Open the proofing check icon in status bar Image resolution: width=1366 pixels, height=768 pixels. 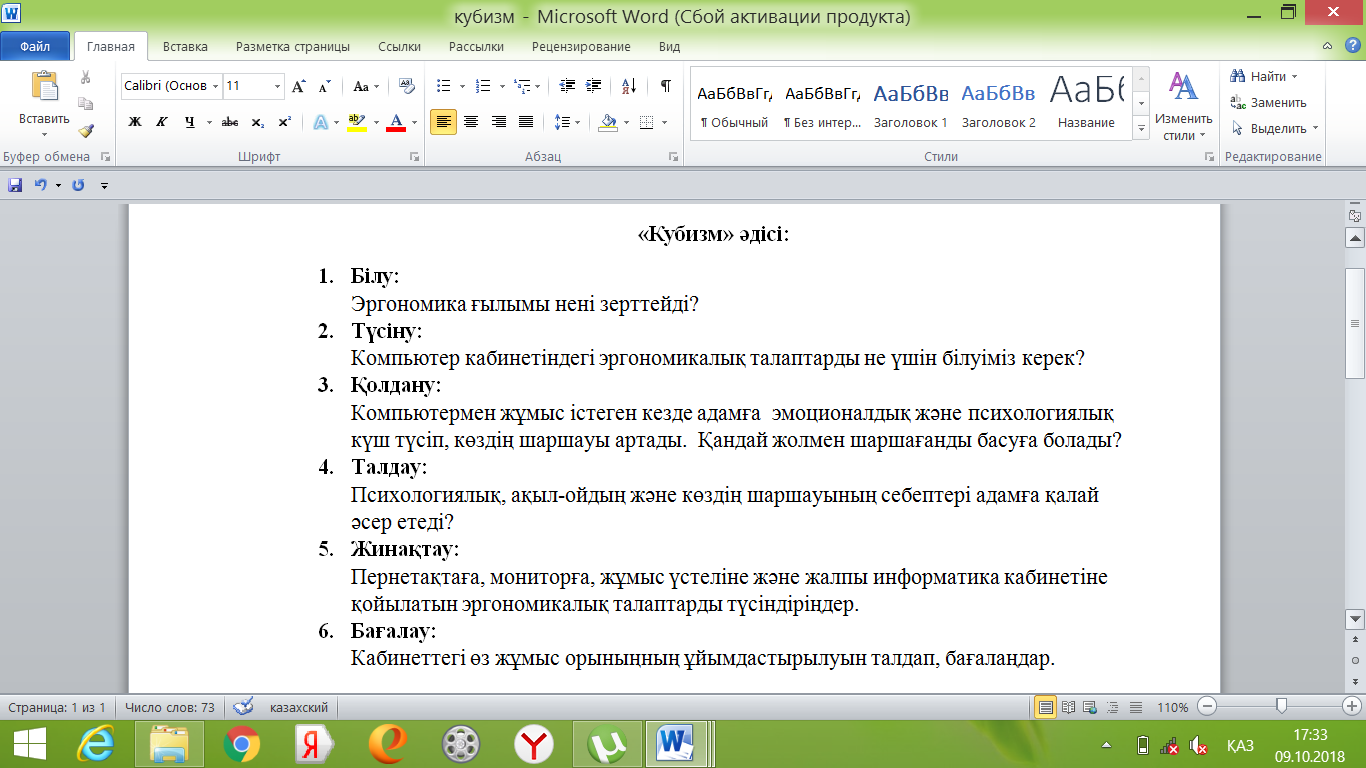pos(243,707)
